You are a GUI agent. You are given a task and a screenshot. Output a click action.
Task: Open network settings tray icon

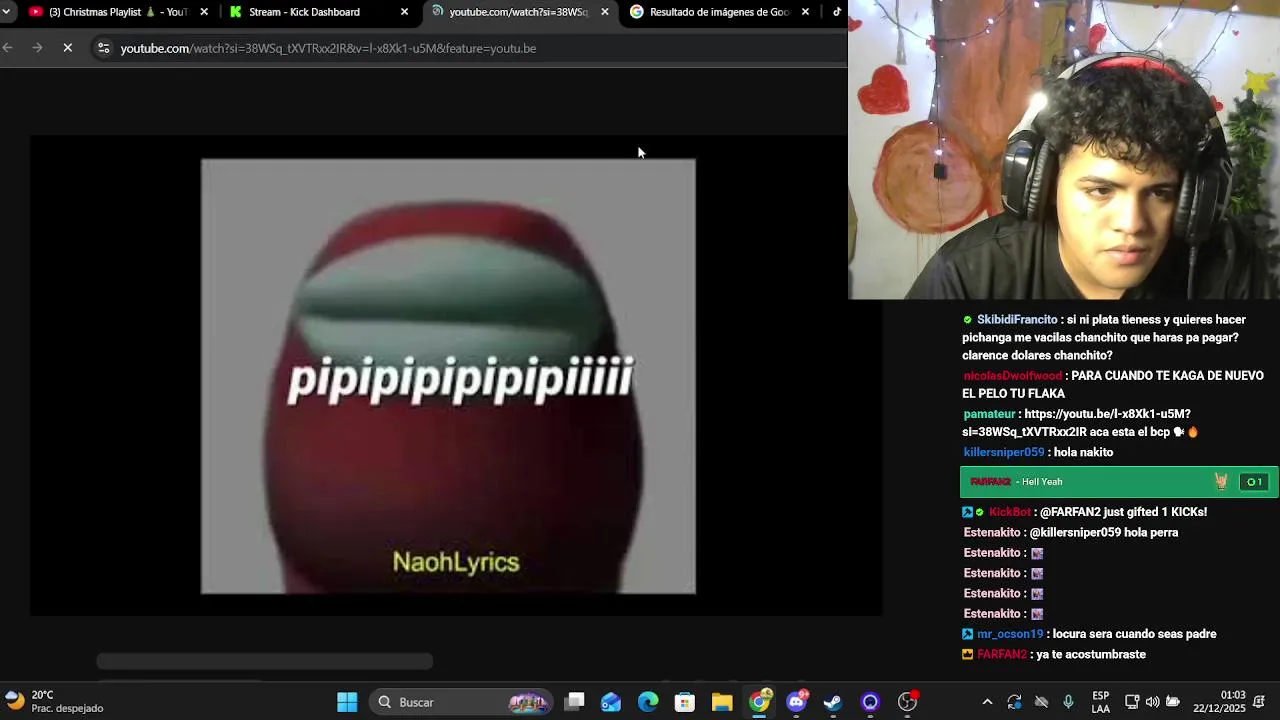(x=1132, y=702)
